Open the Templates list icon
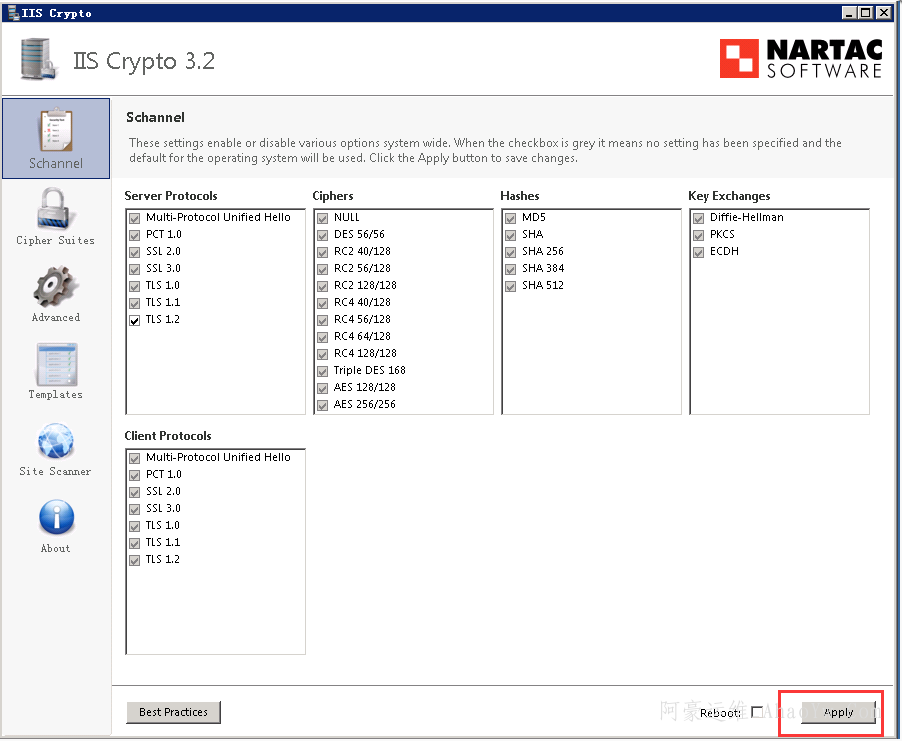Screen dimensions: 902x741 pos(56,364)
